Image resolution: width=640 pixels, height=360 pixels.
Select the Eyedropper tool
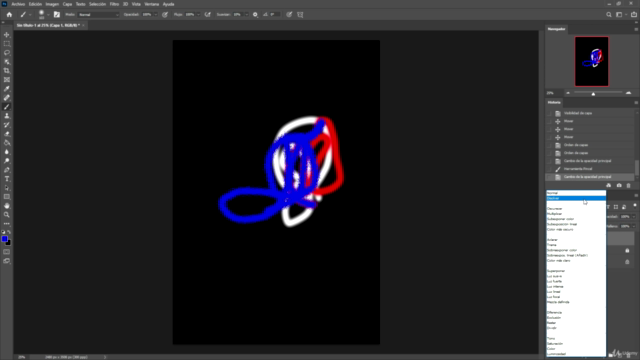7,89
